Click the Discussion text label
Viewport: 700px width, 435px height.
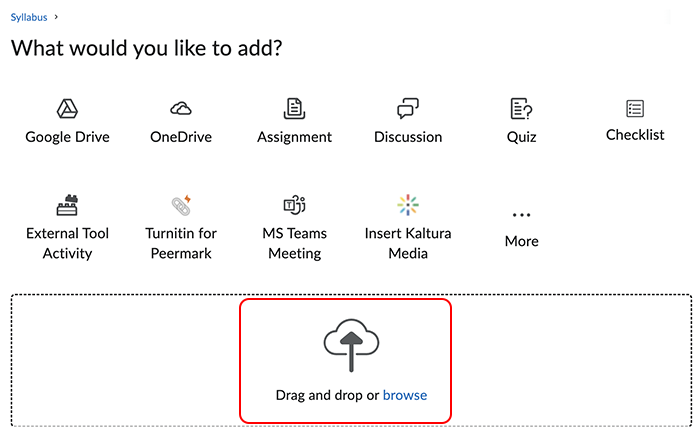click(407, 137)
